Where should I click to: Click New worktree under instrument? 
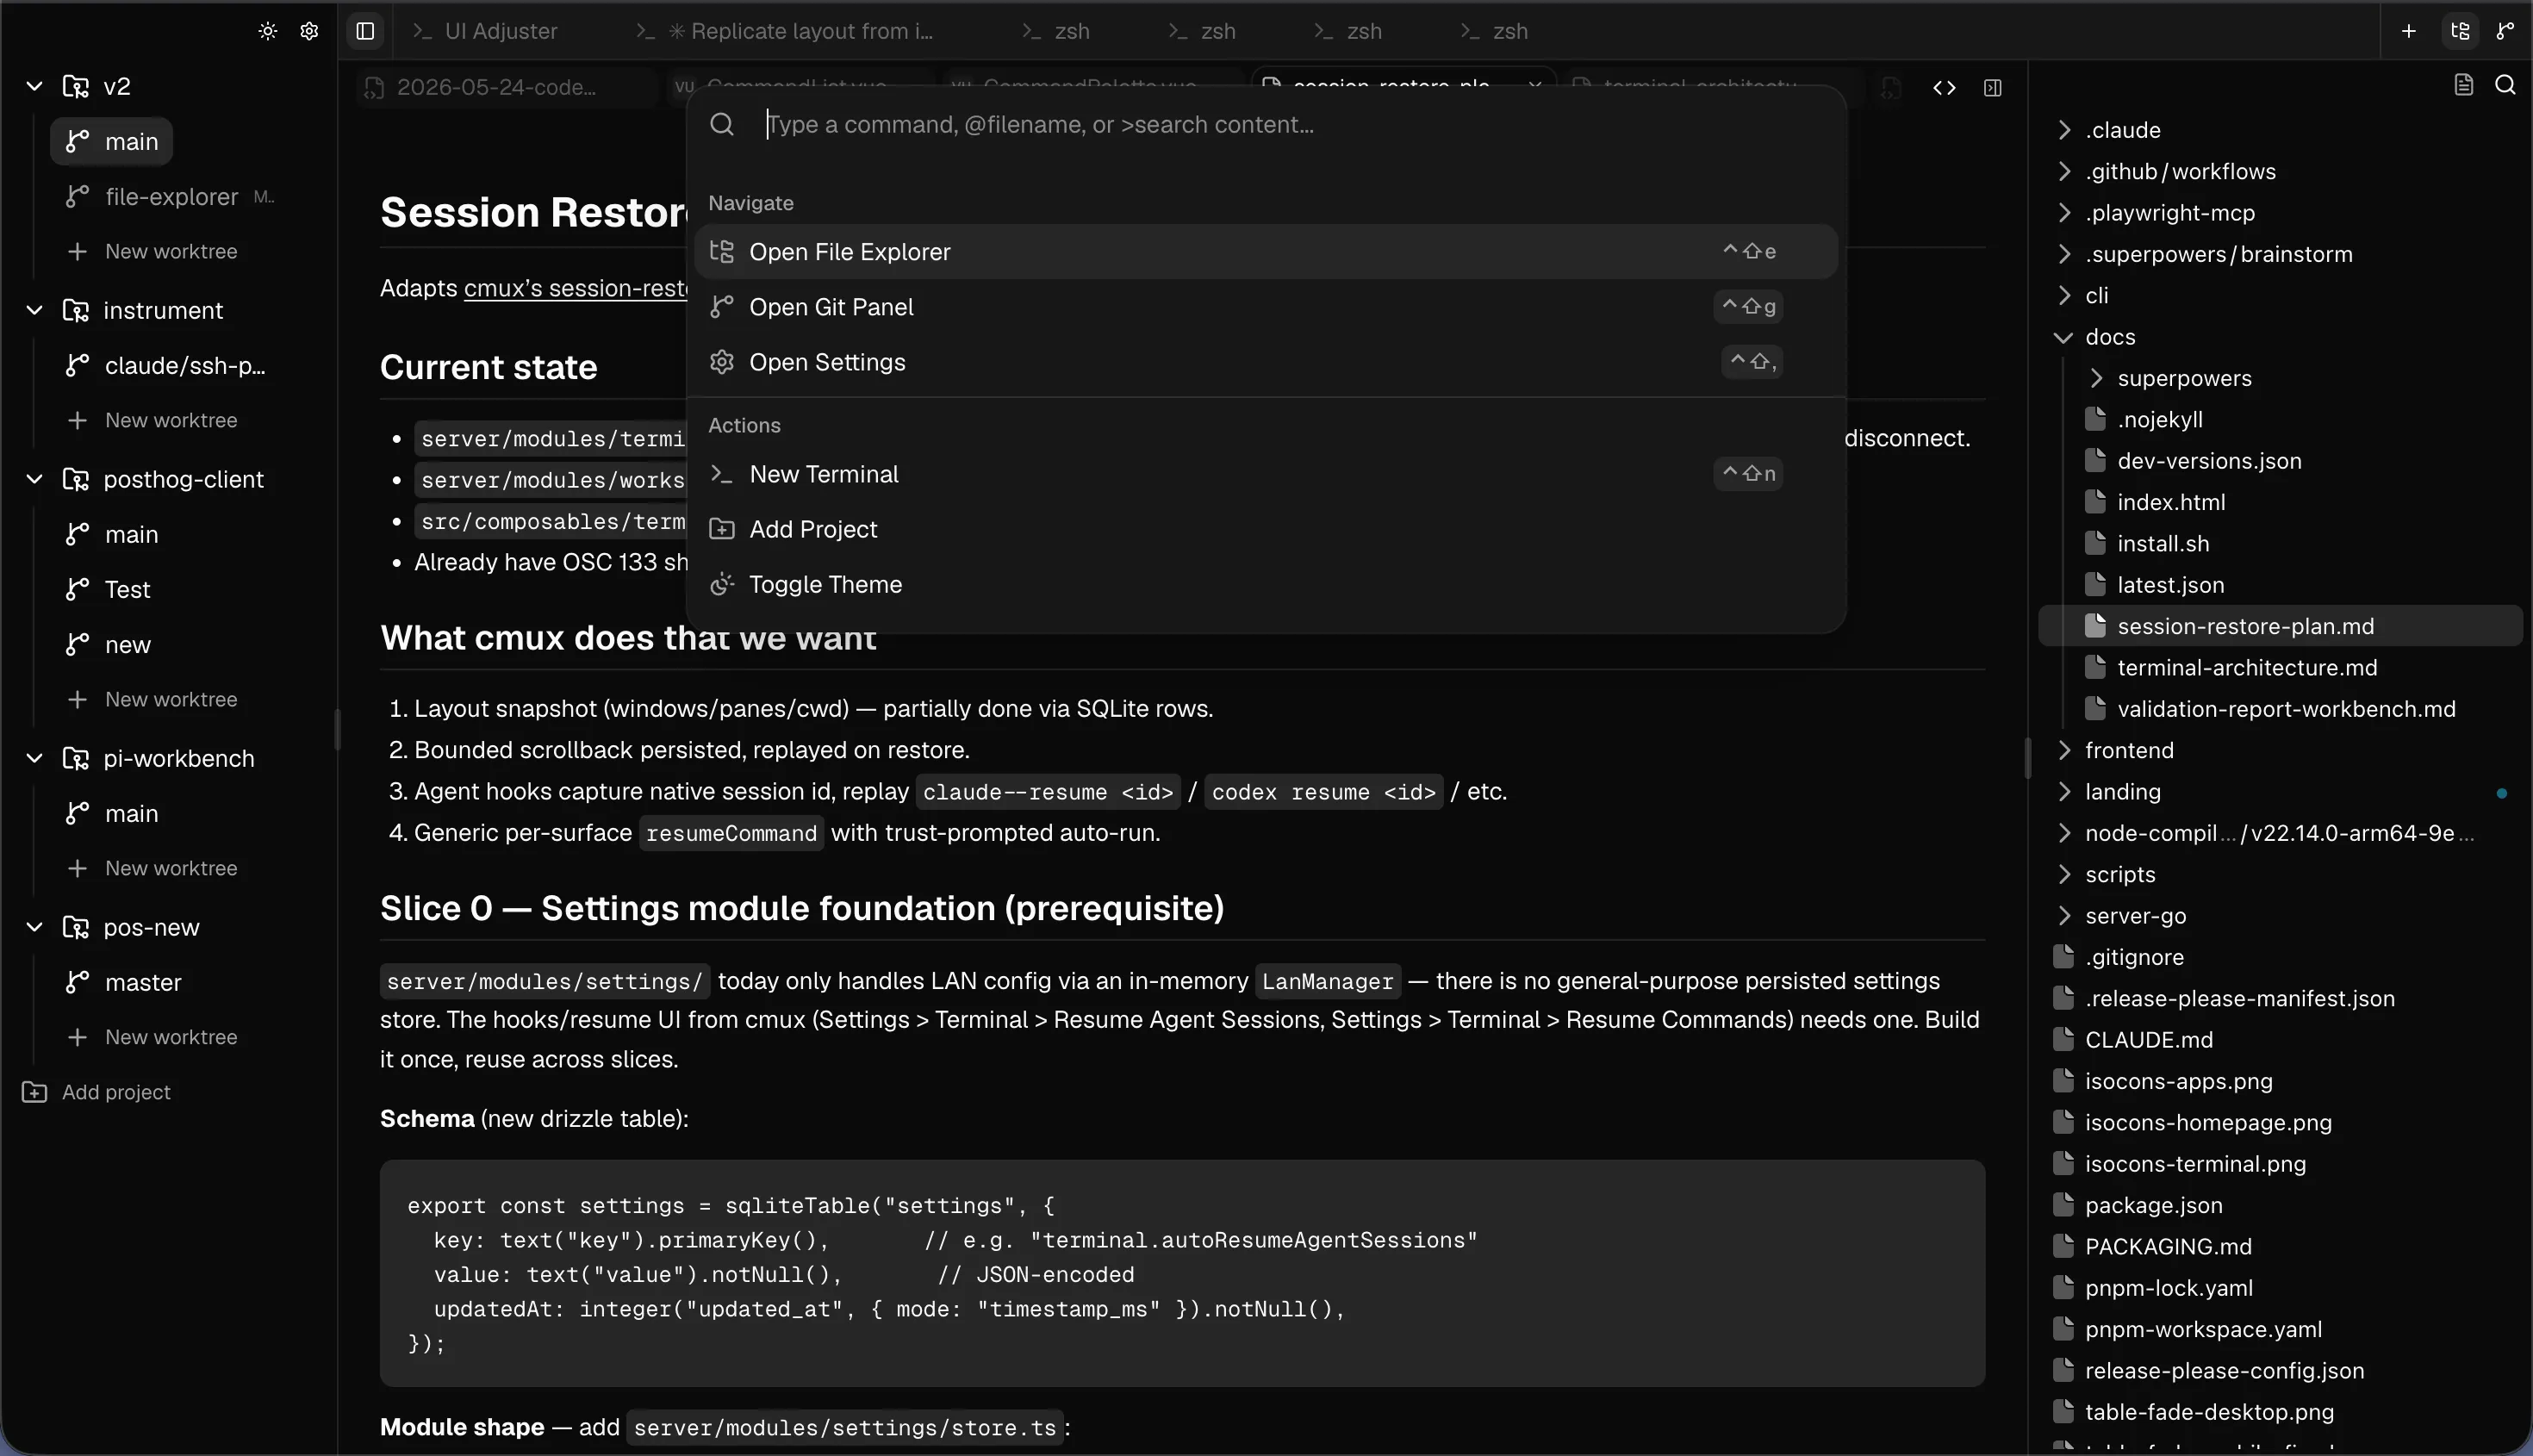(x=153, y=421)
